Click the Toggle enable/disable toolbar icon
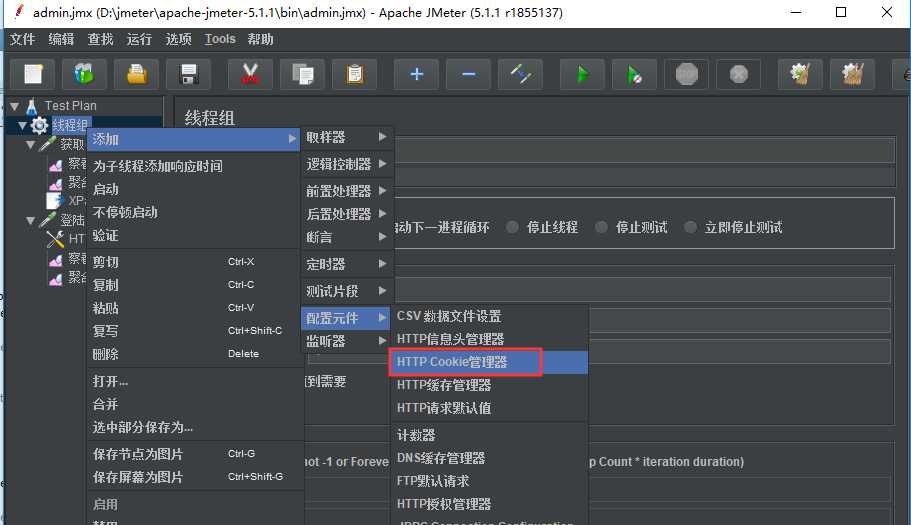The height and width of the screenshot is (525, 911). point(521,74)
